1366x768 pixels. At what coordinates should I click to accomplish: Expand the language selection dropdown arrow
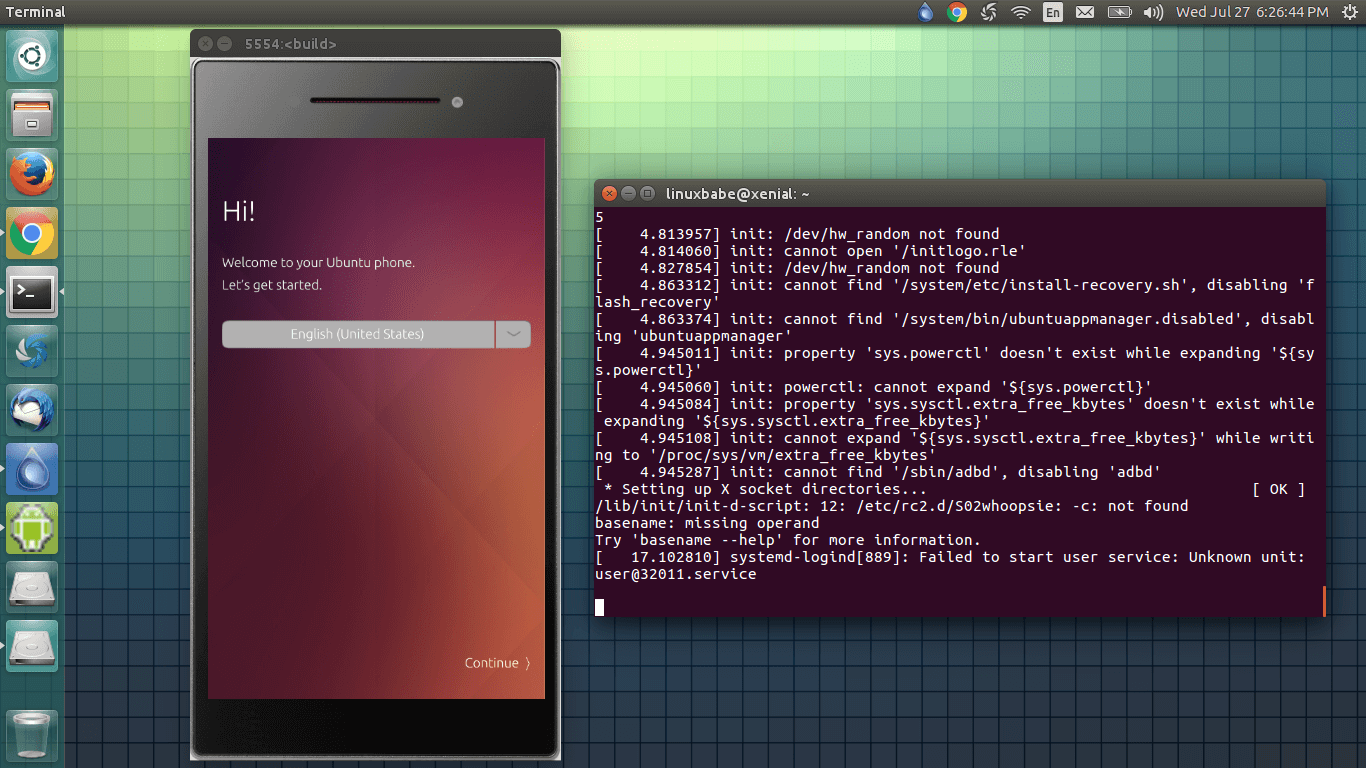pyautogui.click(x=513, y=334)
